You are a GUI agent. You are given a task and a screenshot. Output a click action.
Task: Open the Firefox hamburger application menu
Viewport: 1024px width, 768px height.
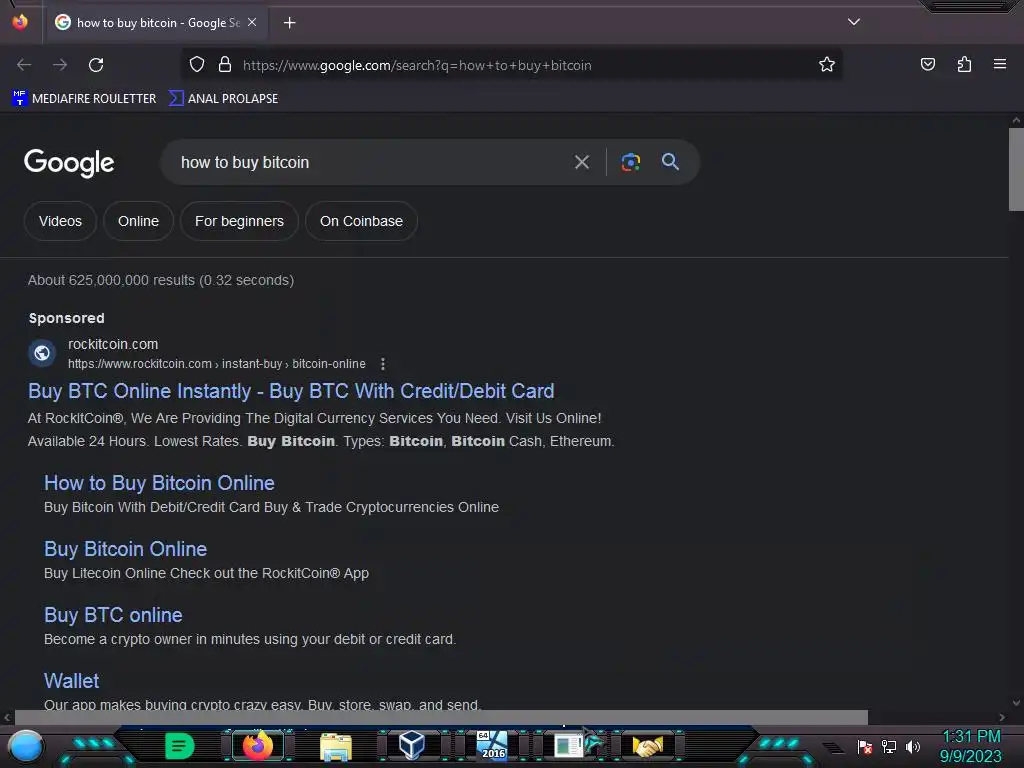(999, 64)
